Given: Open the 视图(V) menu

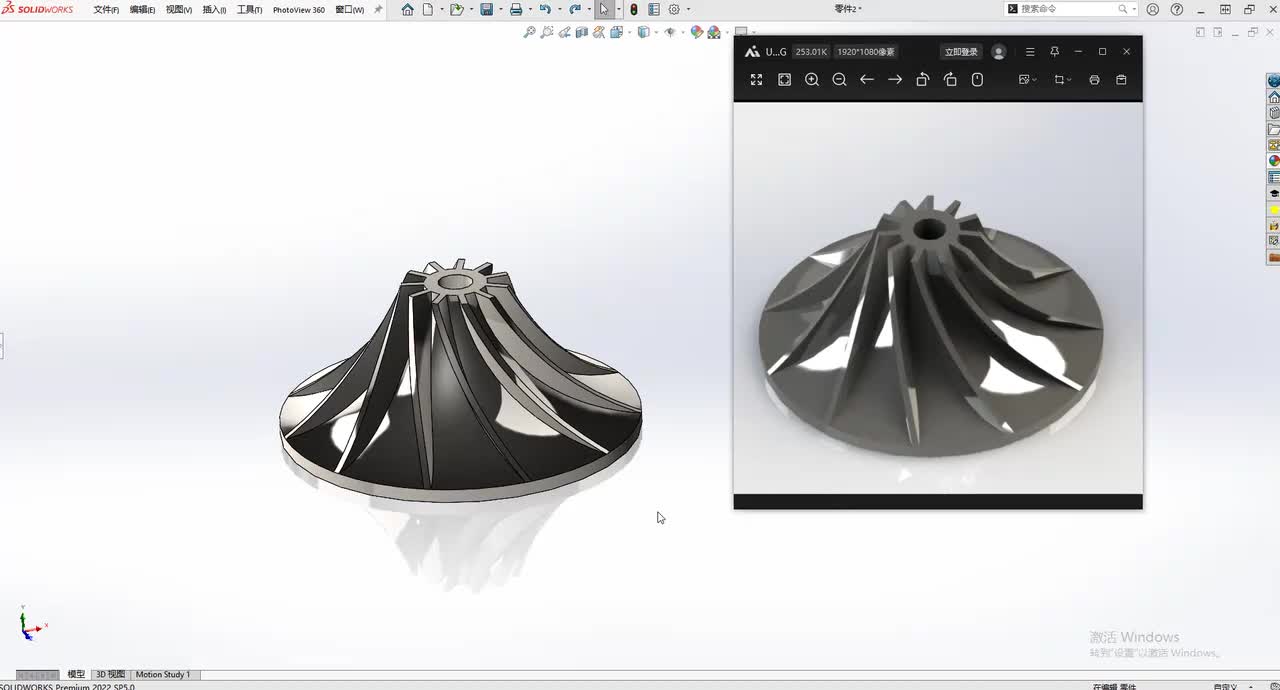Looking at the screenshot, I should [x=179, y=10].
